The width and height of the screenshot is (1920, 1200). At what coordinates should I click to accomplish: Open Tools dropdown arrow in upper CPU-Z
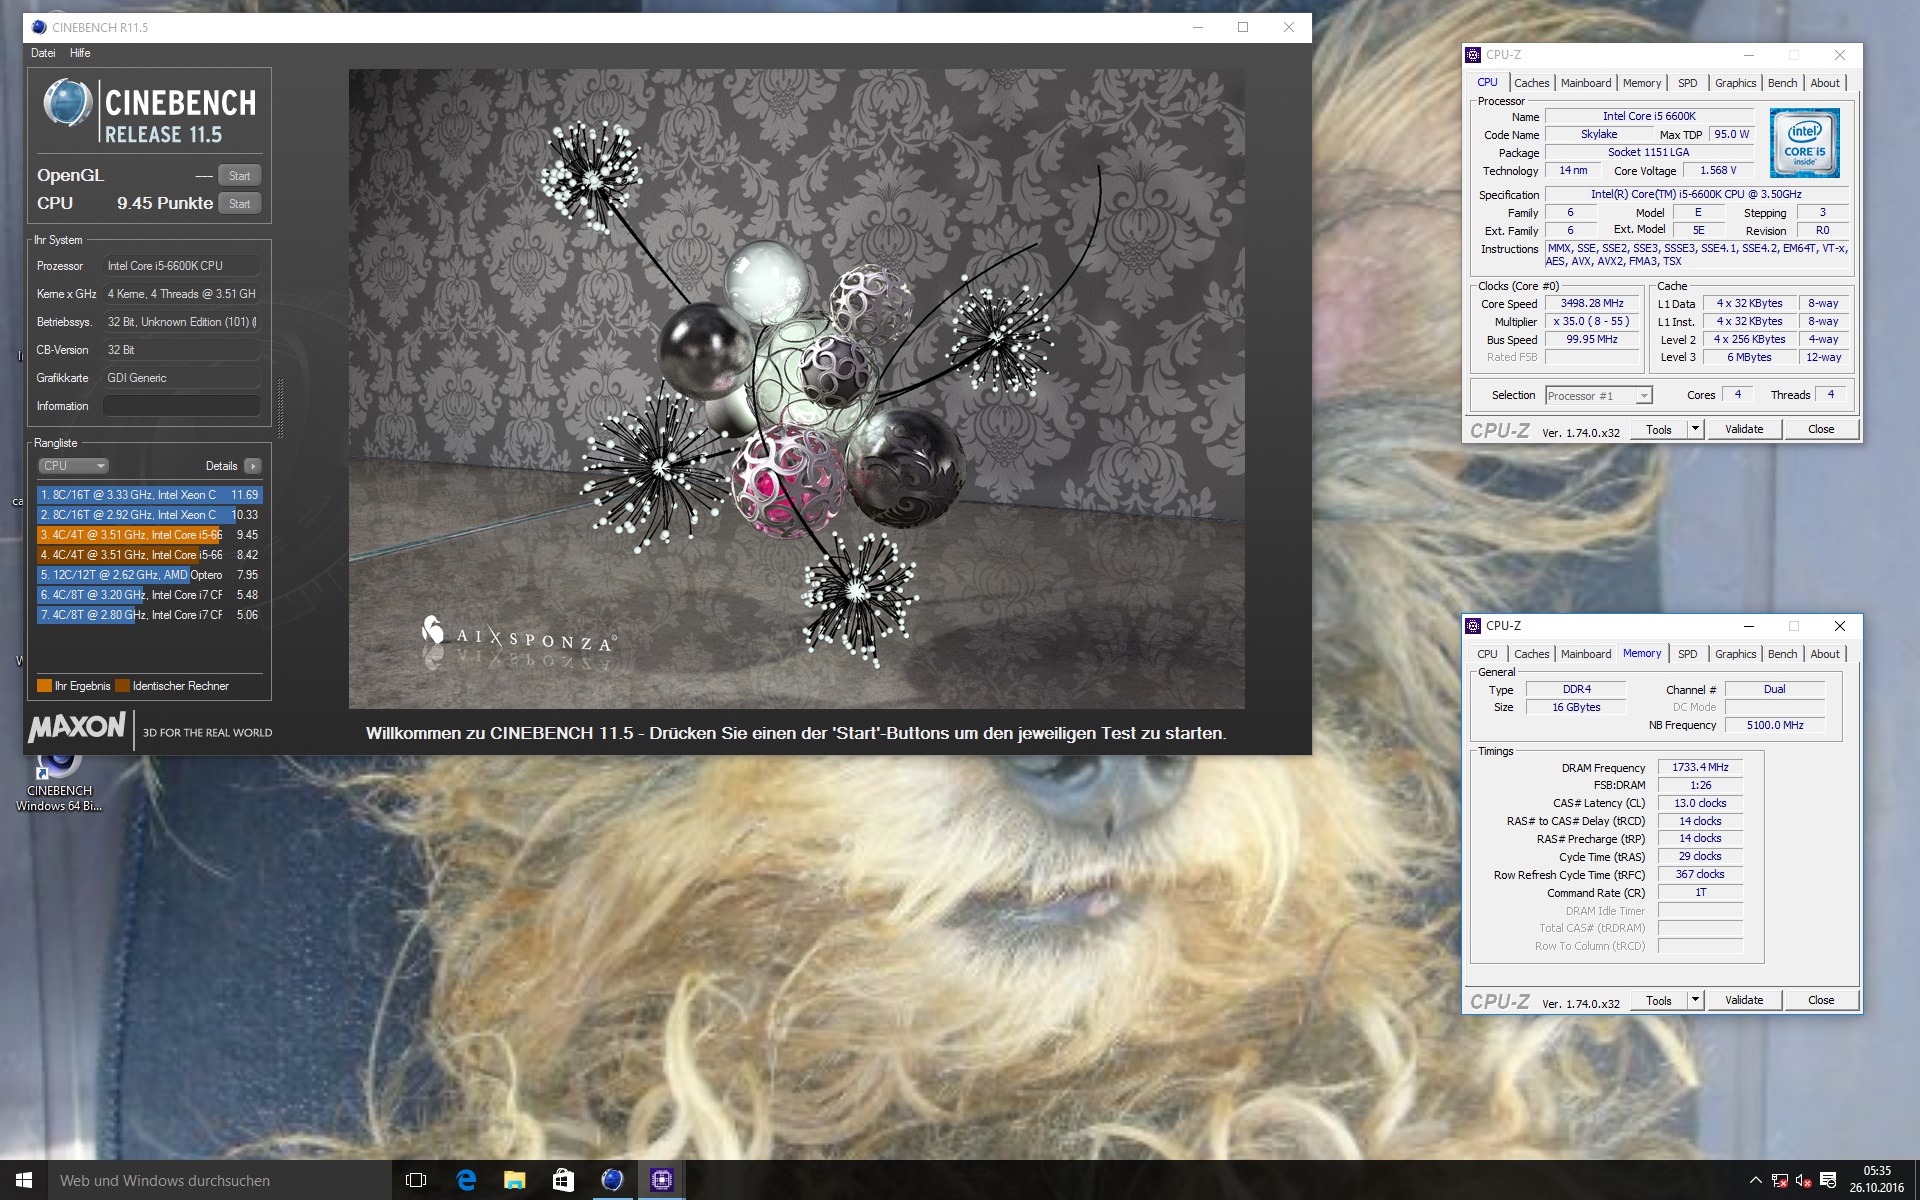tap(1695, 430)
